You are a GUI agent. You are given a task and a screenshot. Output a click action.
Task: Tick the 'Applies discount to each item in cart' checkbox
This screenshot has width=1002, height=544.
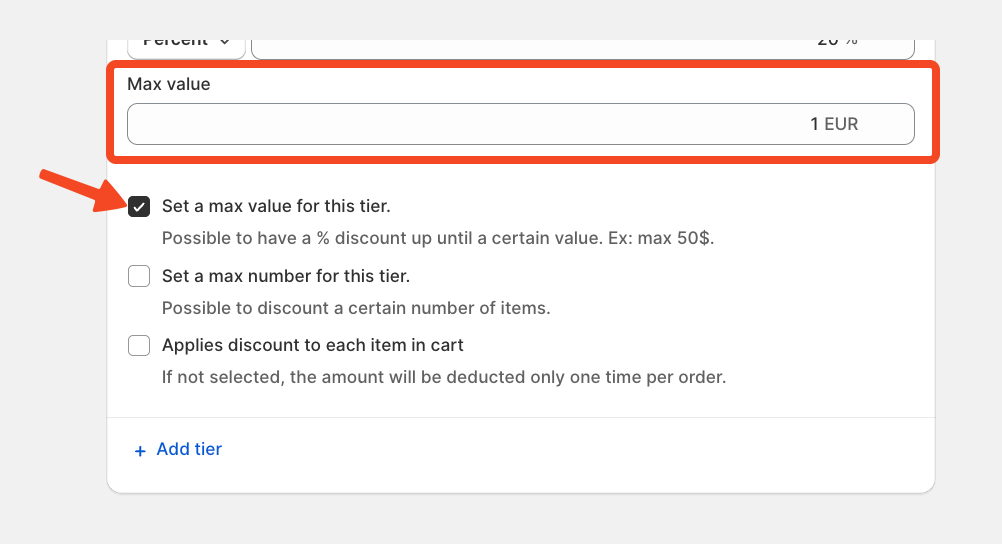[x=139, y=346]
